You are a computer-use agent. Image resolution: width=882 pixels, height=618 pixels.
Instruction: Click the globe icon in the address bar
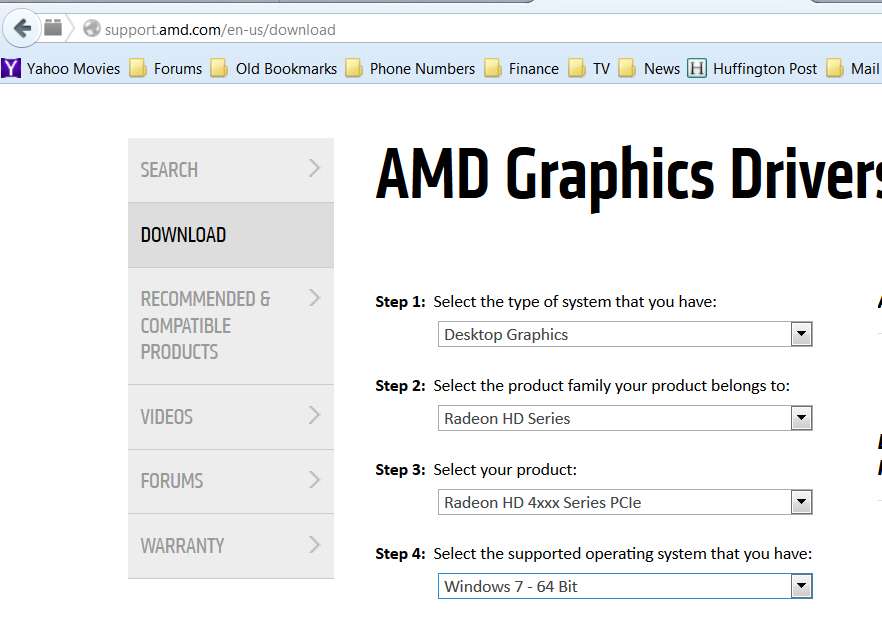[92, 29]
